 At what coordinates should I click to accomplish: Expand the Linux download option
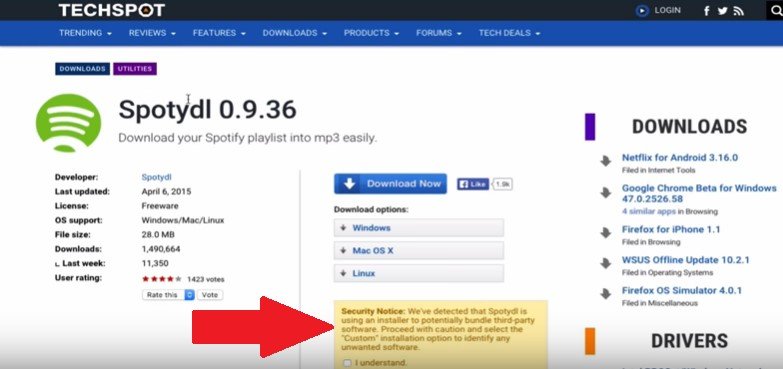[418, 273]
